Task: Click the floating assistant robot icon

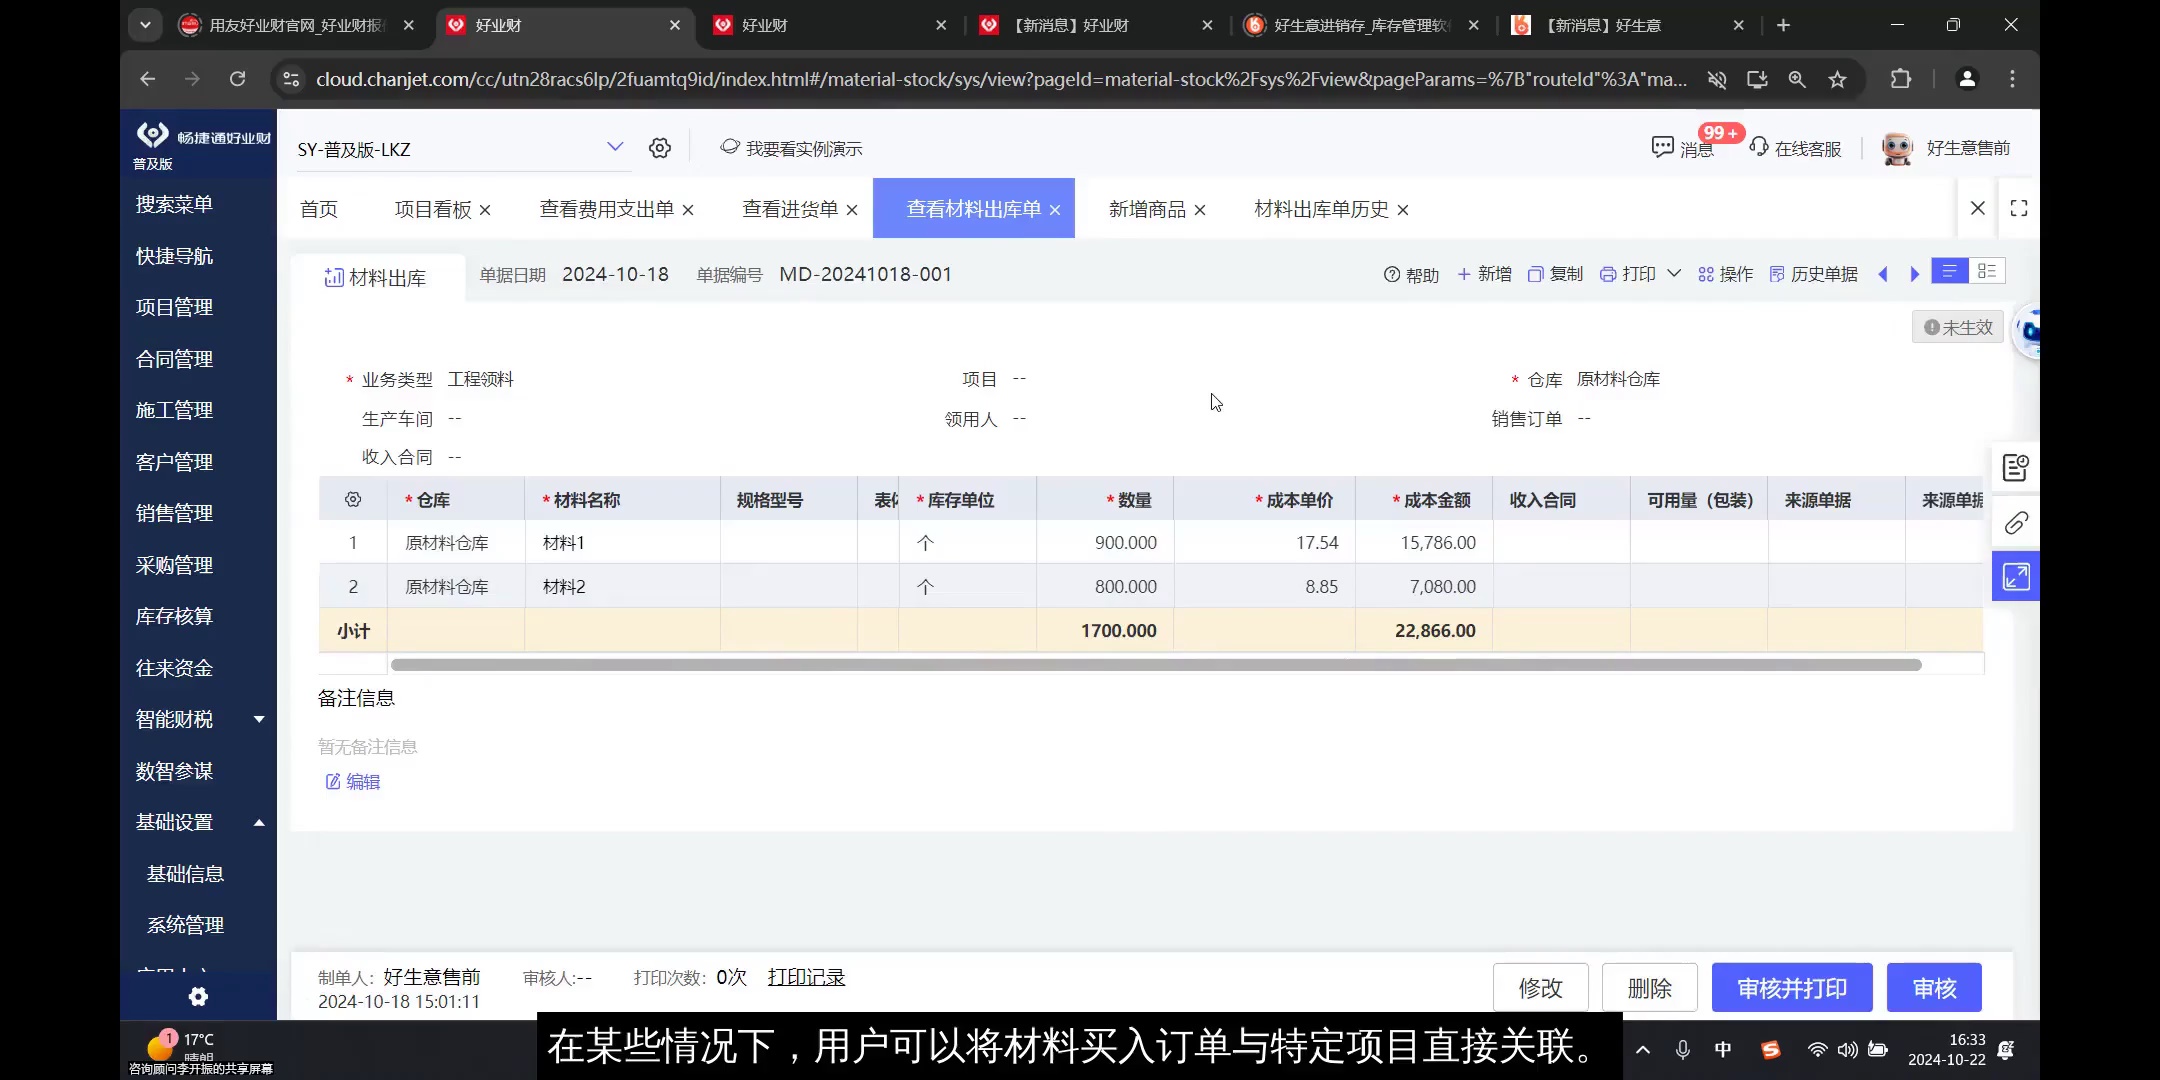Action: tap(2028, 330)
